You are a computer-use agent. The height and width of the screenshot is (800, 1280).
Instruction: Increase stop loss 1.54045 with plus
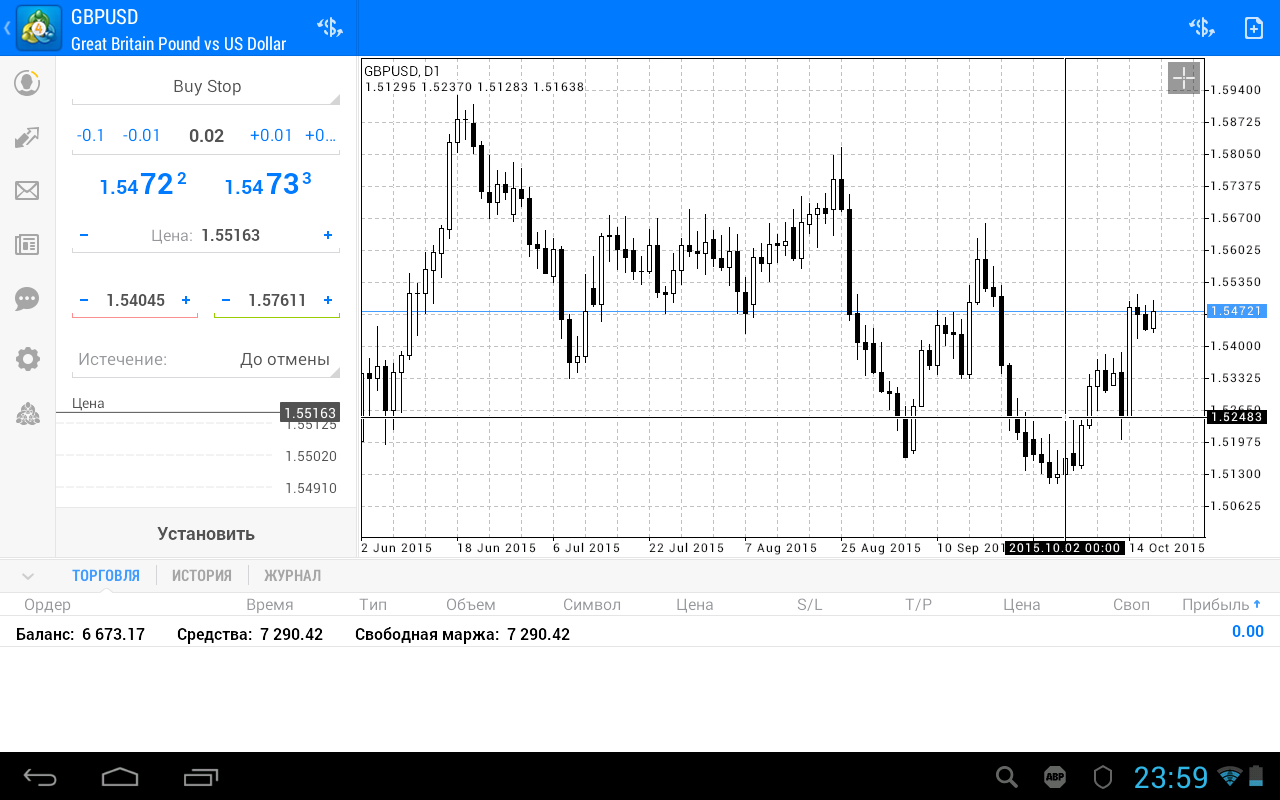click(x=186, y=300)
